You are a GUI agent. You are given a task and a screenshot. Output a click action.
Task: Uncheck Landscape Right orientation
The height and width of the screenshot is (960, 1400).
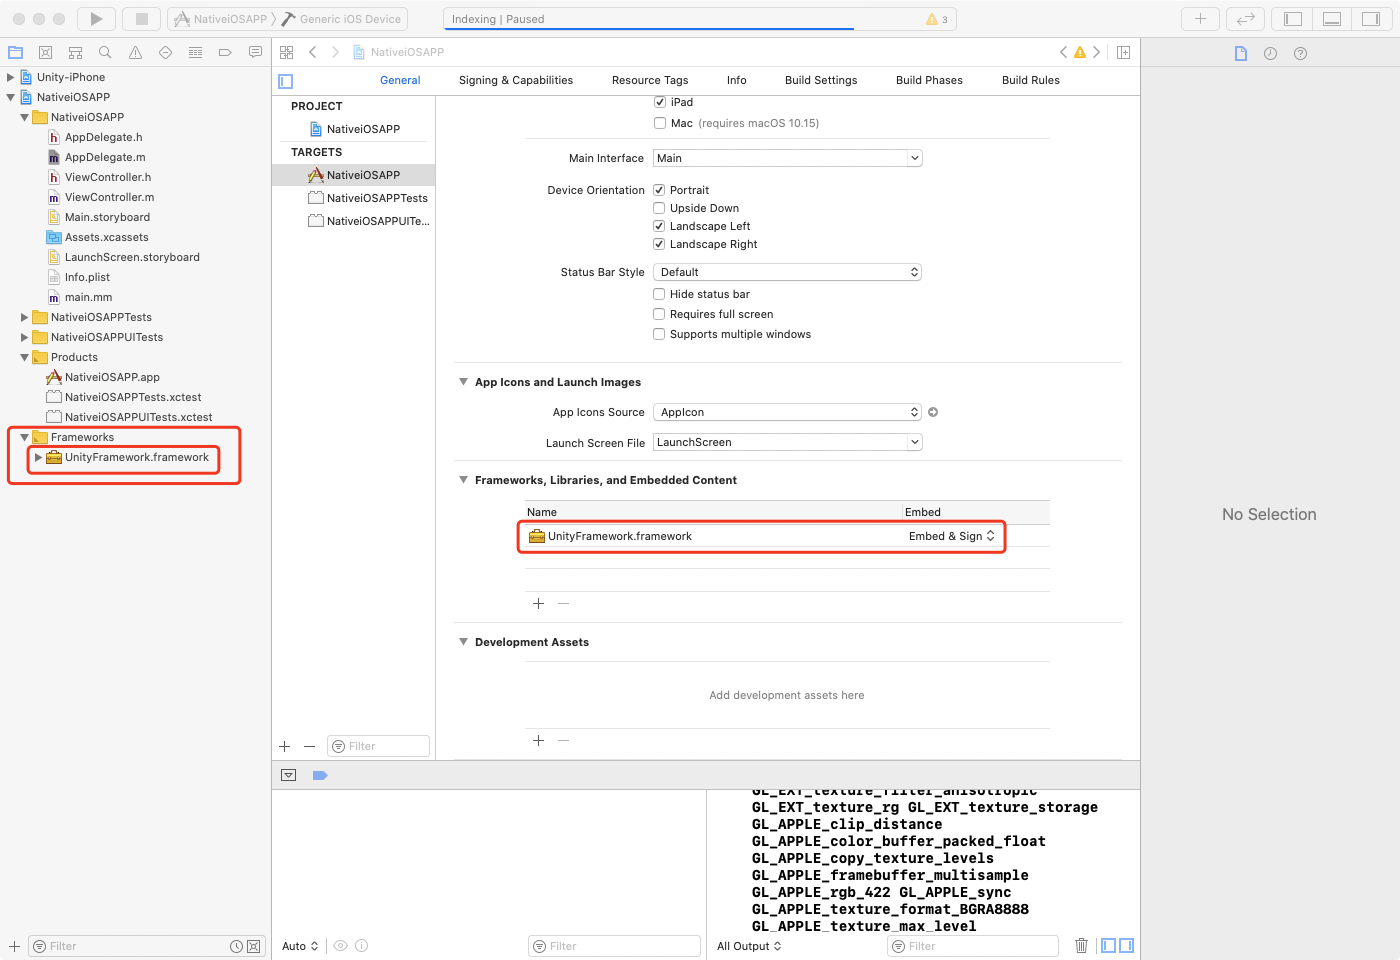tap(659, 244)
